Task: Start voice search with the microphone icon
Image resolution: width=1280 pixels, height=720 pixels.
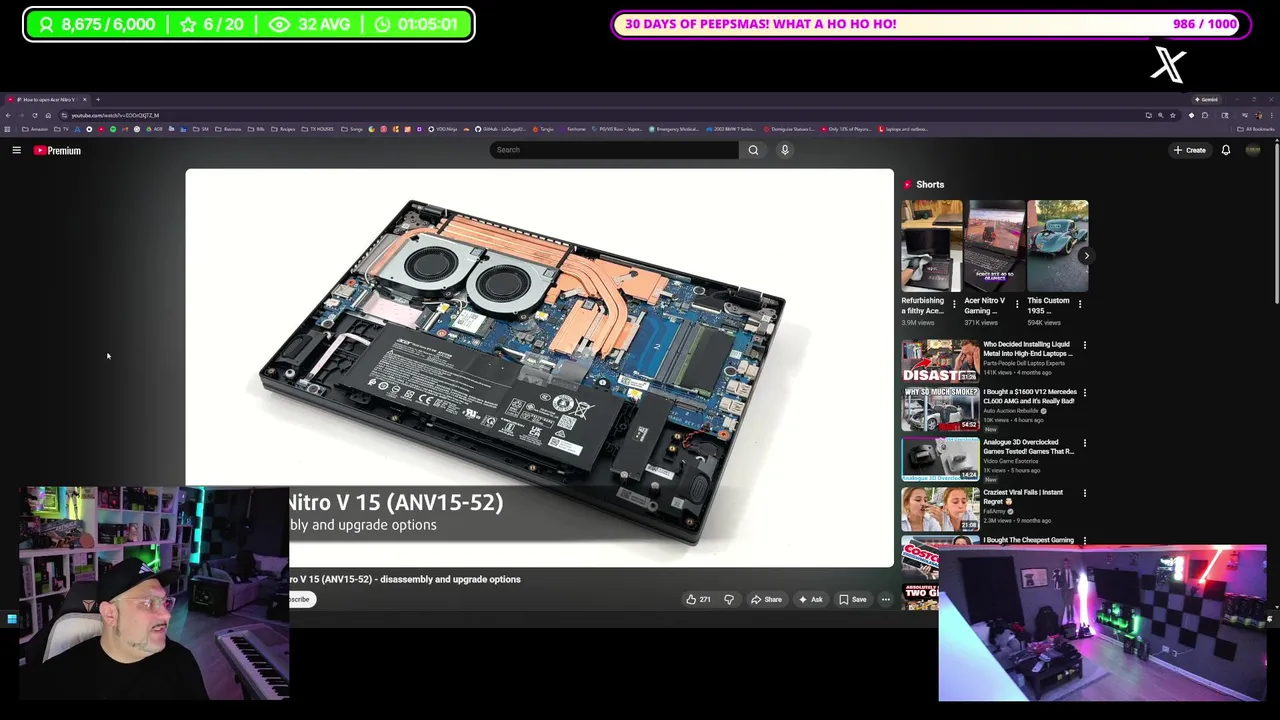Action: [x=785, y=150]
